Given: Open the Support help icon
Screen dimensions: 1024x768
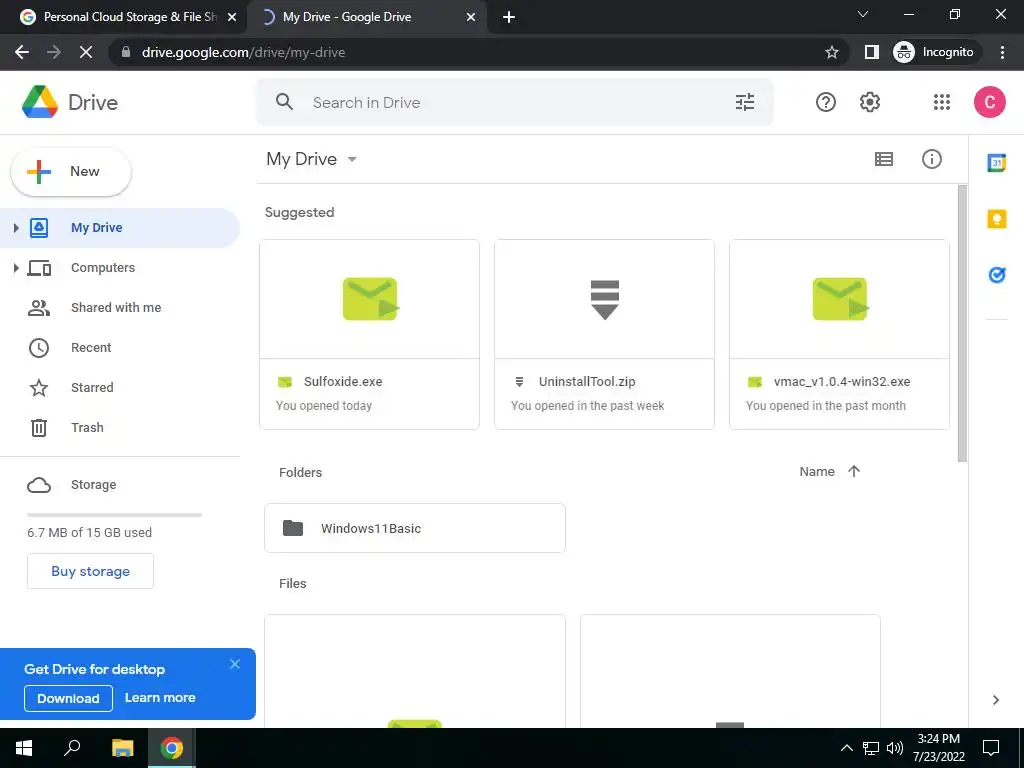Looking at the screenshot, I should pyautogui.click(x=825, y=102).
